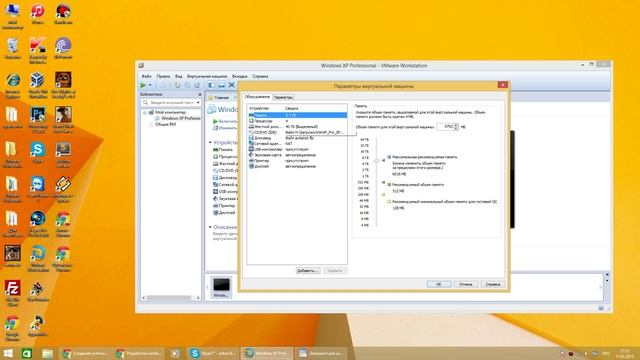This screenshot has height=360, width=640.
Task: Open the Internet Explorer desktop icon
Action: 13,85
